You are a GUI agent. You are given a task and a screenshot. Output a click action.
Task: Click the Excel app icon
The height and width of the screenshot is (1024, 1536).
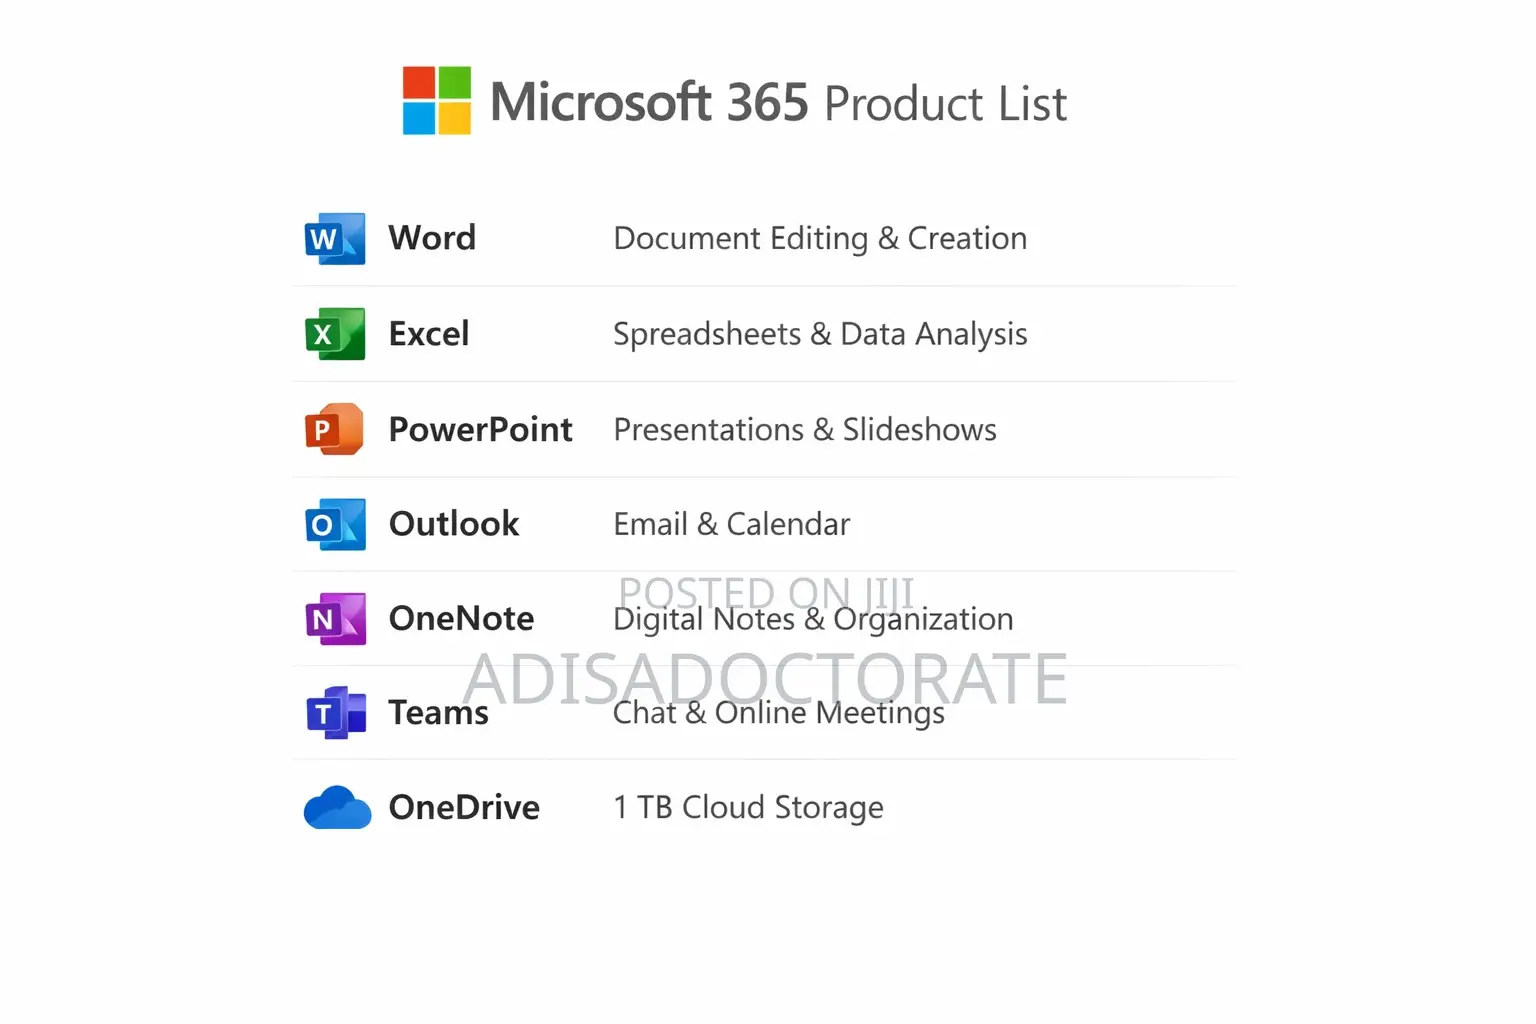point(335,334)
